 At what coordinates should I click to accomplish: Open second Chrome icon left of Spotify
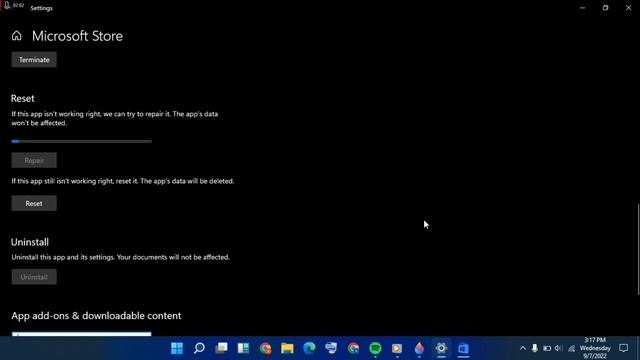[x=353, y=348]
